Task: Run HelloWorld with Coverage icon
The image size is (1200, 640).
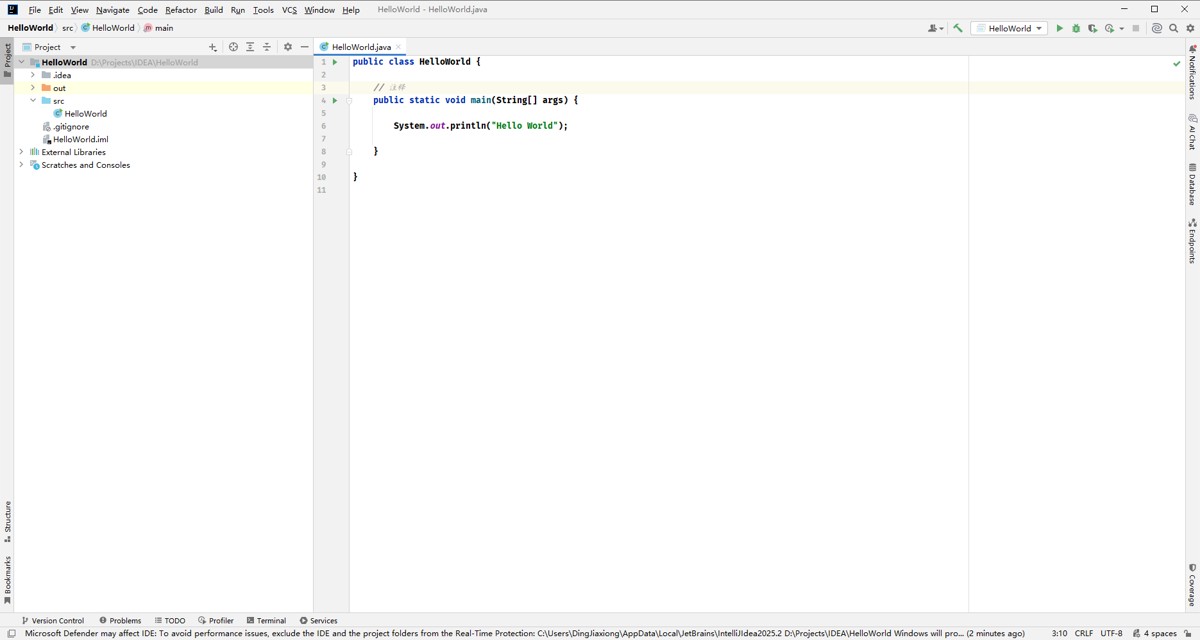Action: click(1092, 28)
